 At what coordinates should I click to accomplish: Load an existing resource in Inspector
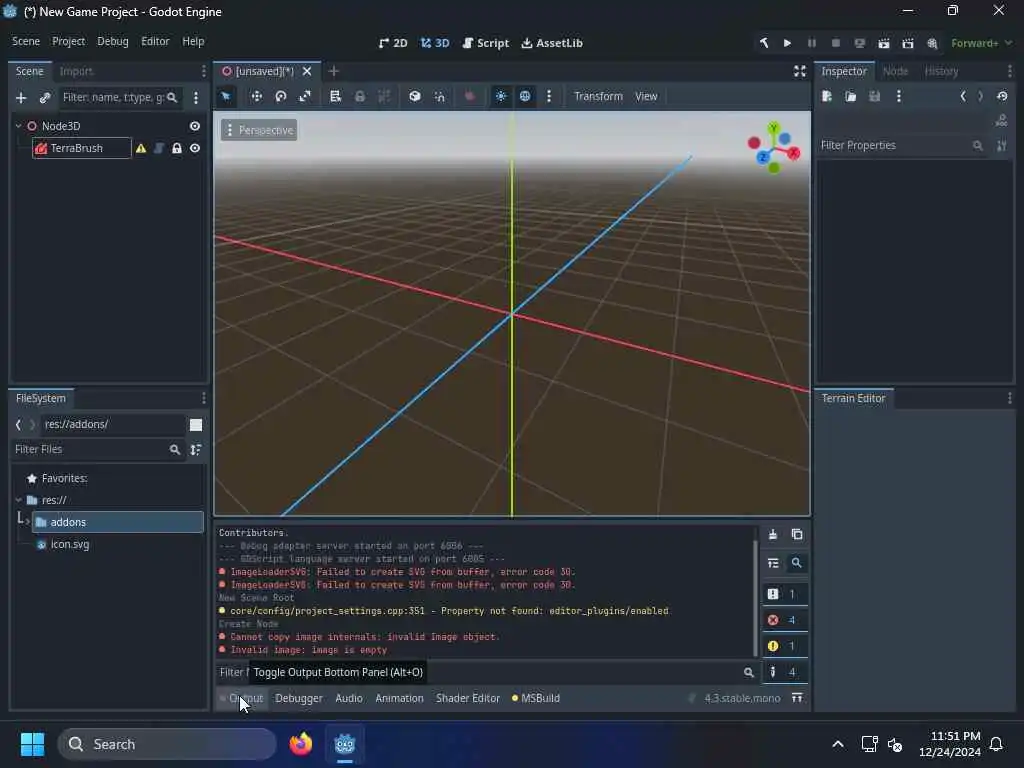point(850,96)
